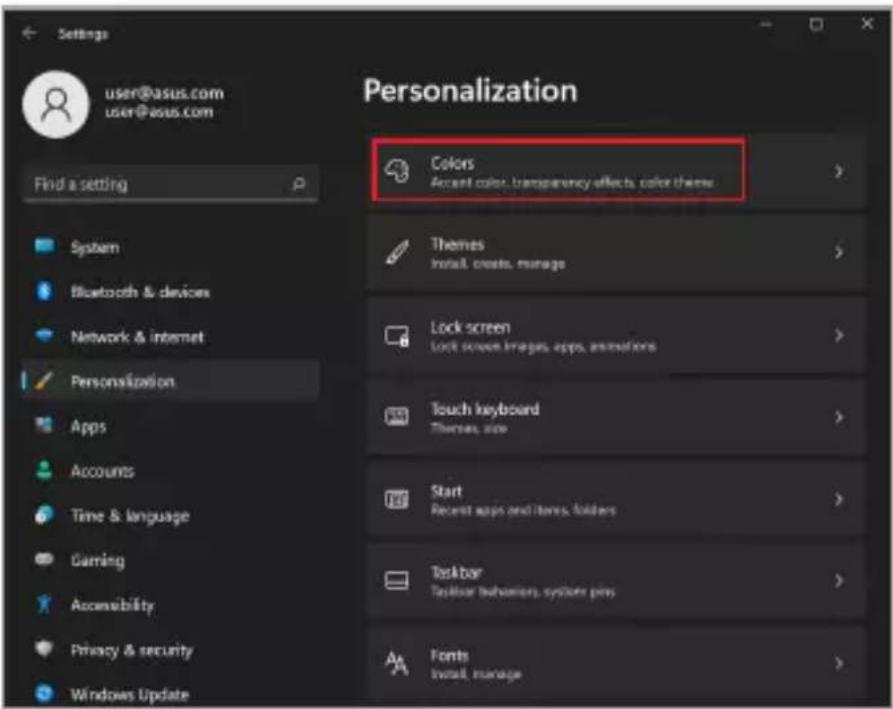Click the Lock screen monitor icon
893x709 pixels.
[396, 335]
